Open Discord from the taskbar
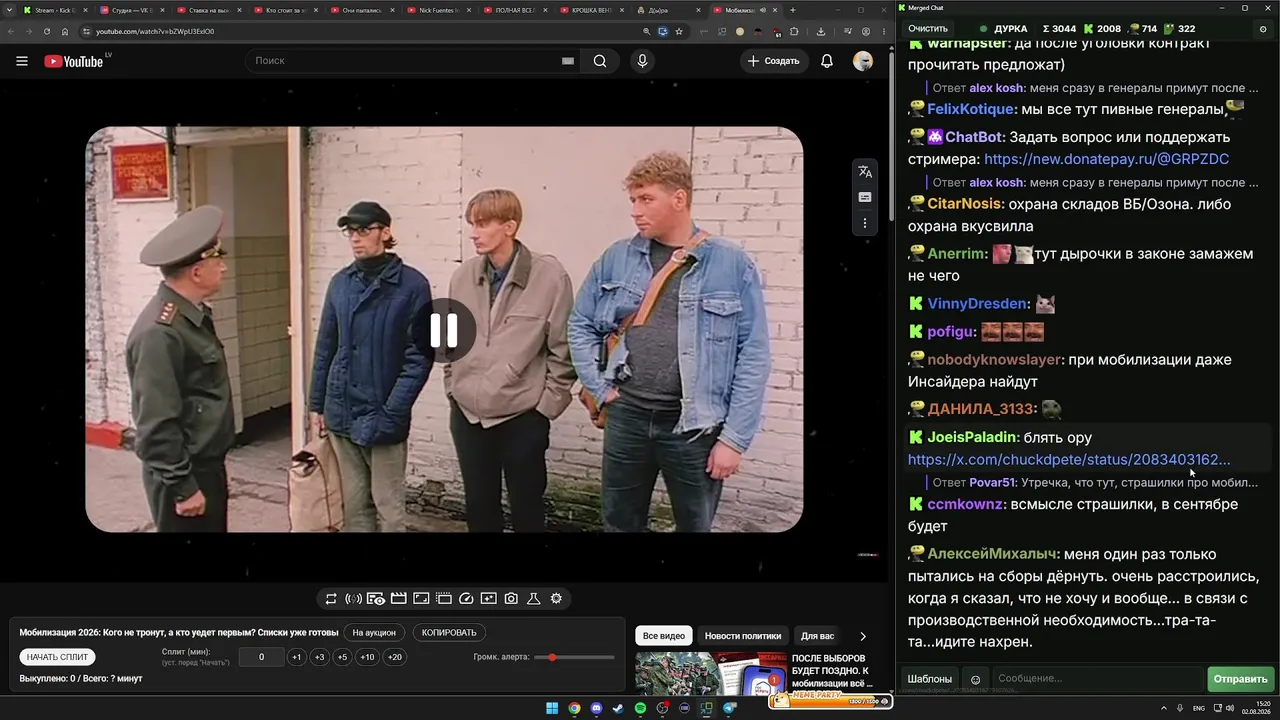 (x=597, y=709)
